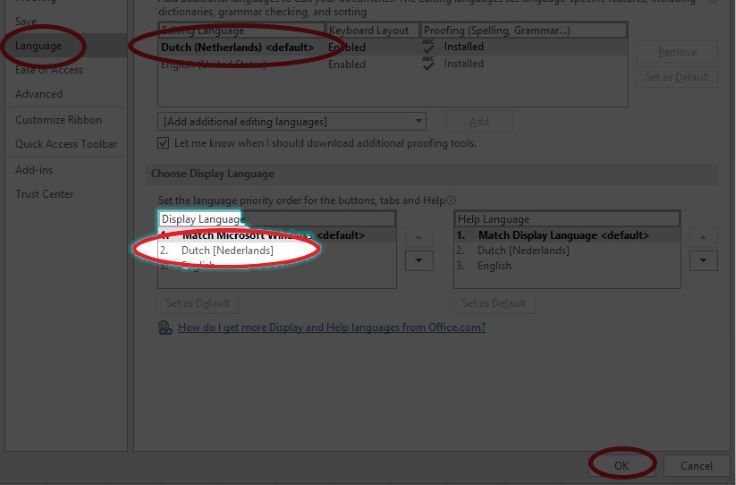The height and width of the screenshot is (485, 736).
Task: Go to Trust Center section
Action: point(44,194)
